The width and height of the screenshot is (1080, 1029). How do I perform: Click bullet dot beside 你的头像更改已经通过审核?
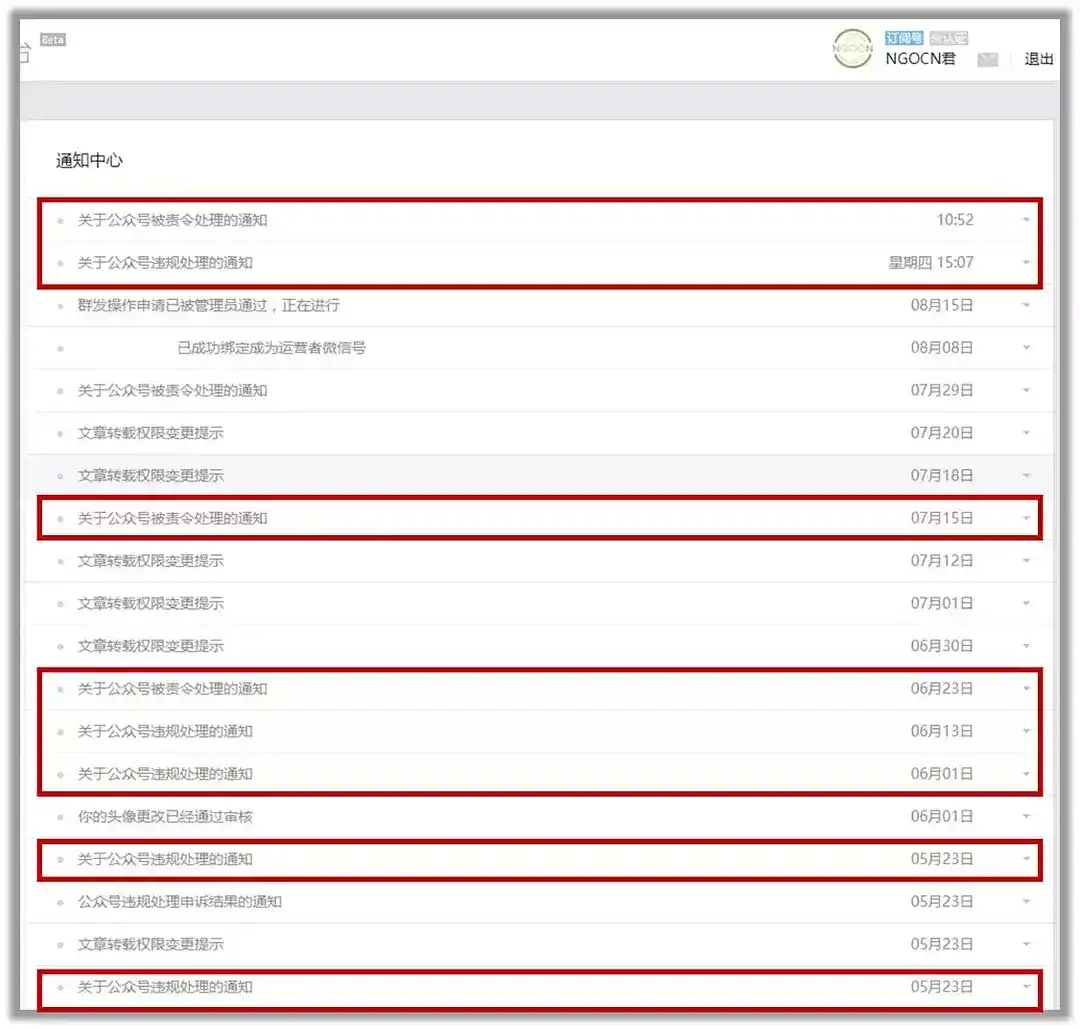click(60, 817)
